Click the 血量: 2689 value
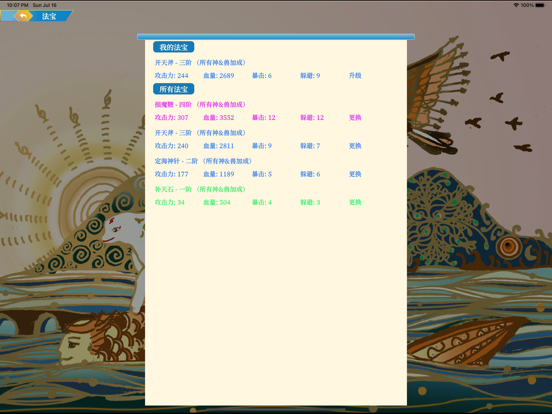552x414 pixels. (219, 75)
